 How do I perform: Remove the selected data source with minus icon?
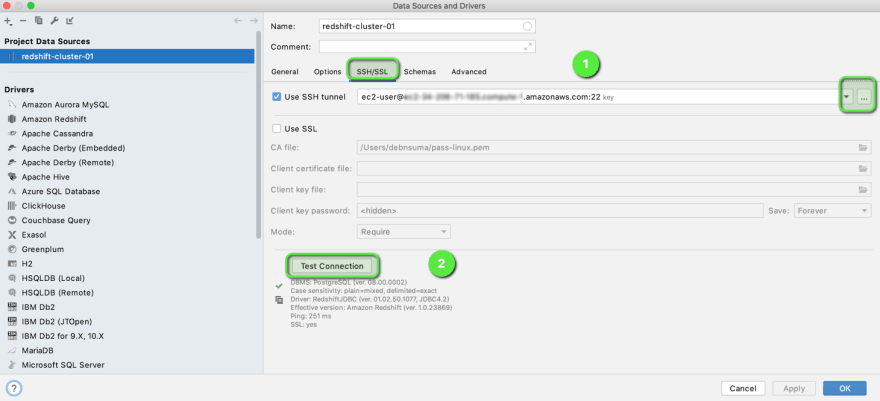[23, 21]
